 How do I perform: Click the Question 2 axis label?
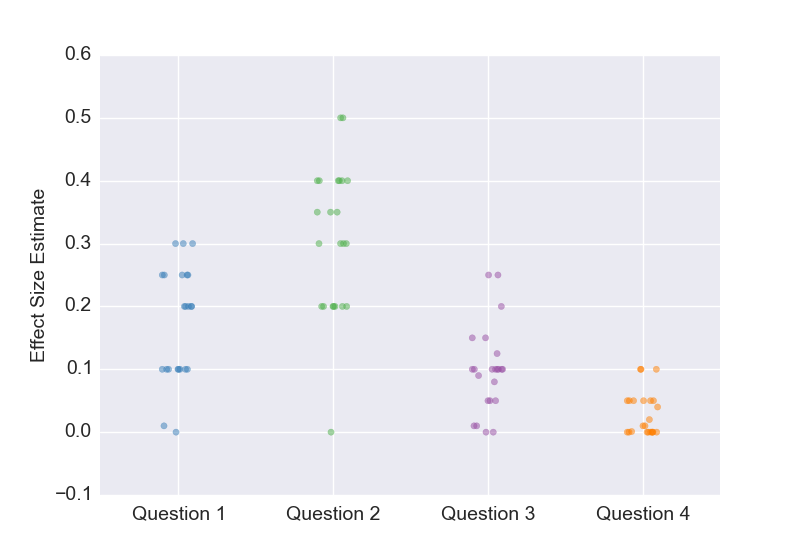[333, 514]
